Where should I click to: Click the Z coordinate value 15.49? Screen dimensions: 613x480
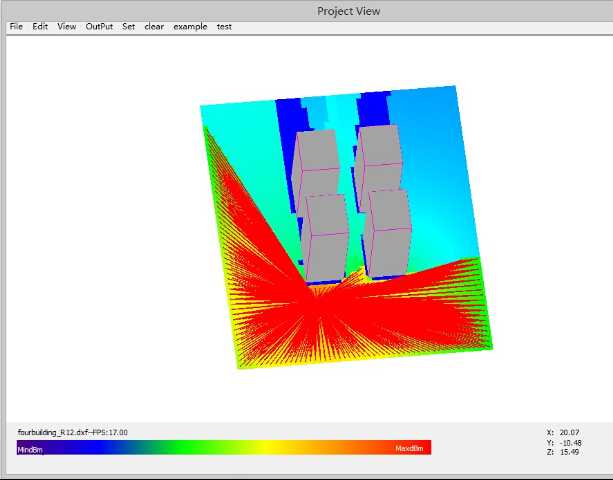tap(569, 452)
